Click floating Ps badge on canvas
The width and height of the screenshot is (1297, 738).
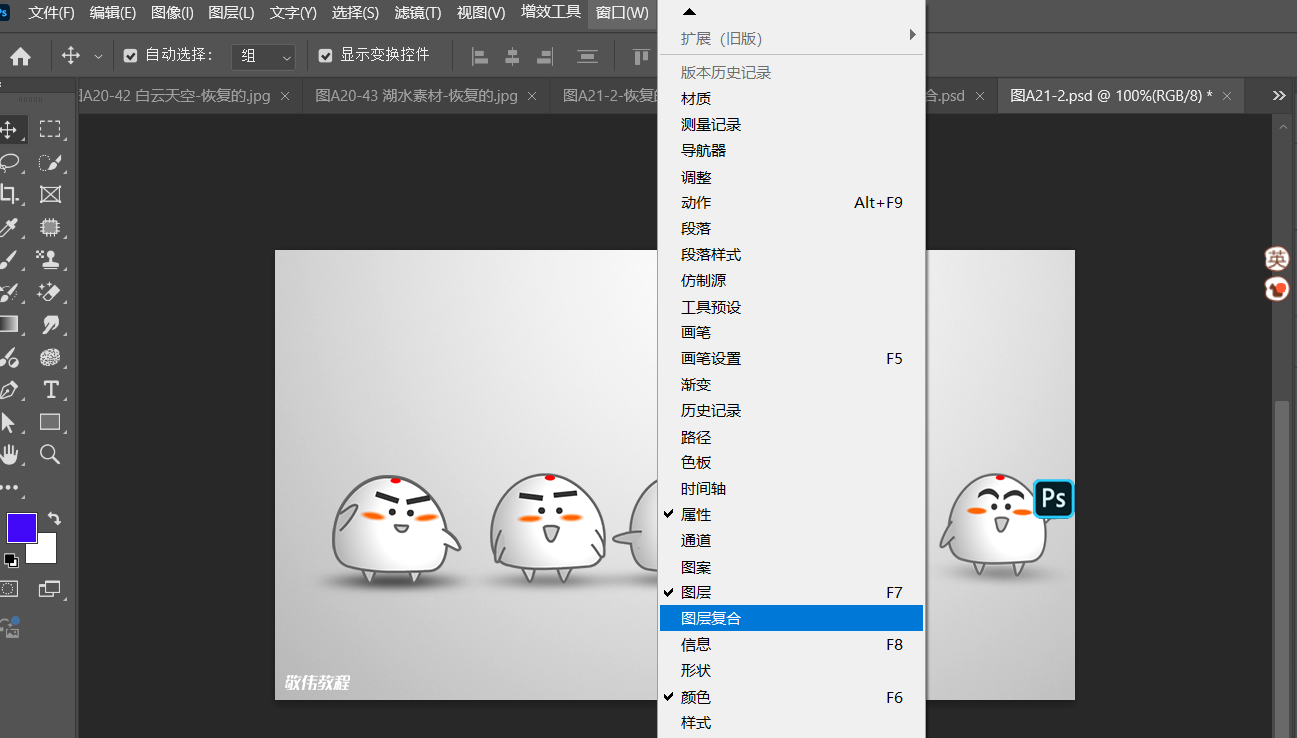[1053, 498]
